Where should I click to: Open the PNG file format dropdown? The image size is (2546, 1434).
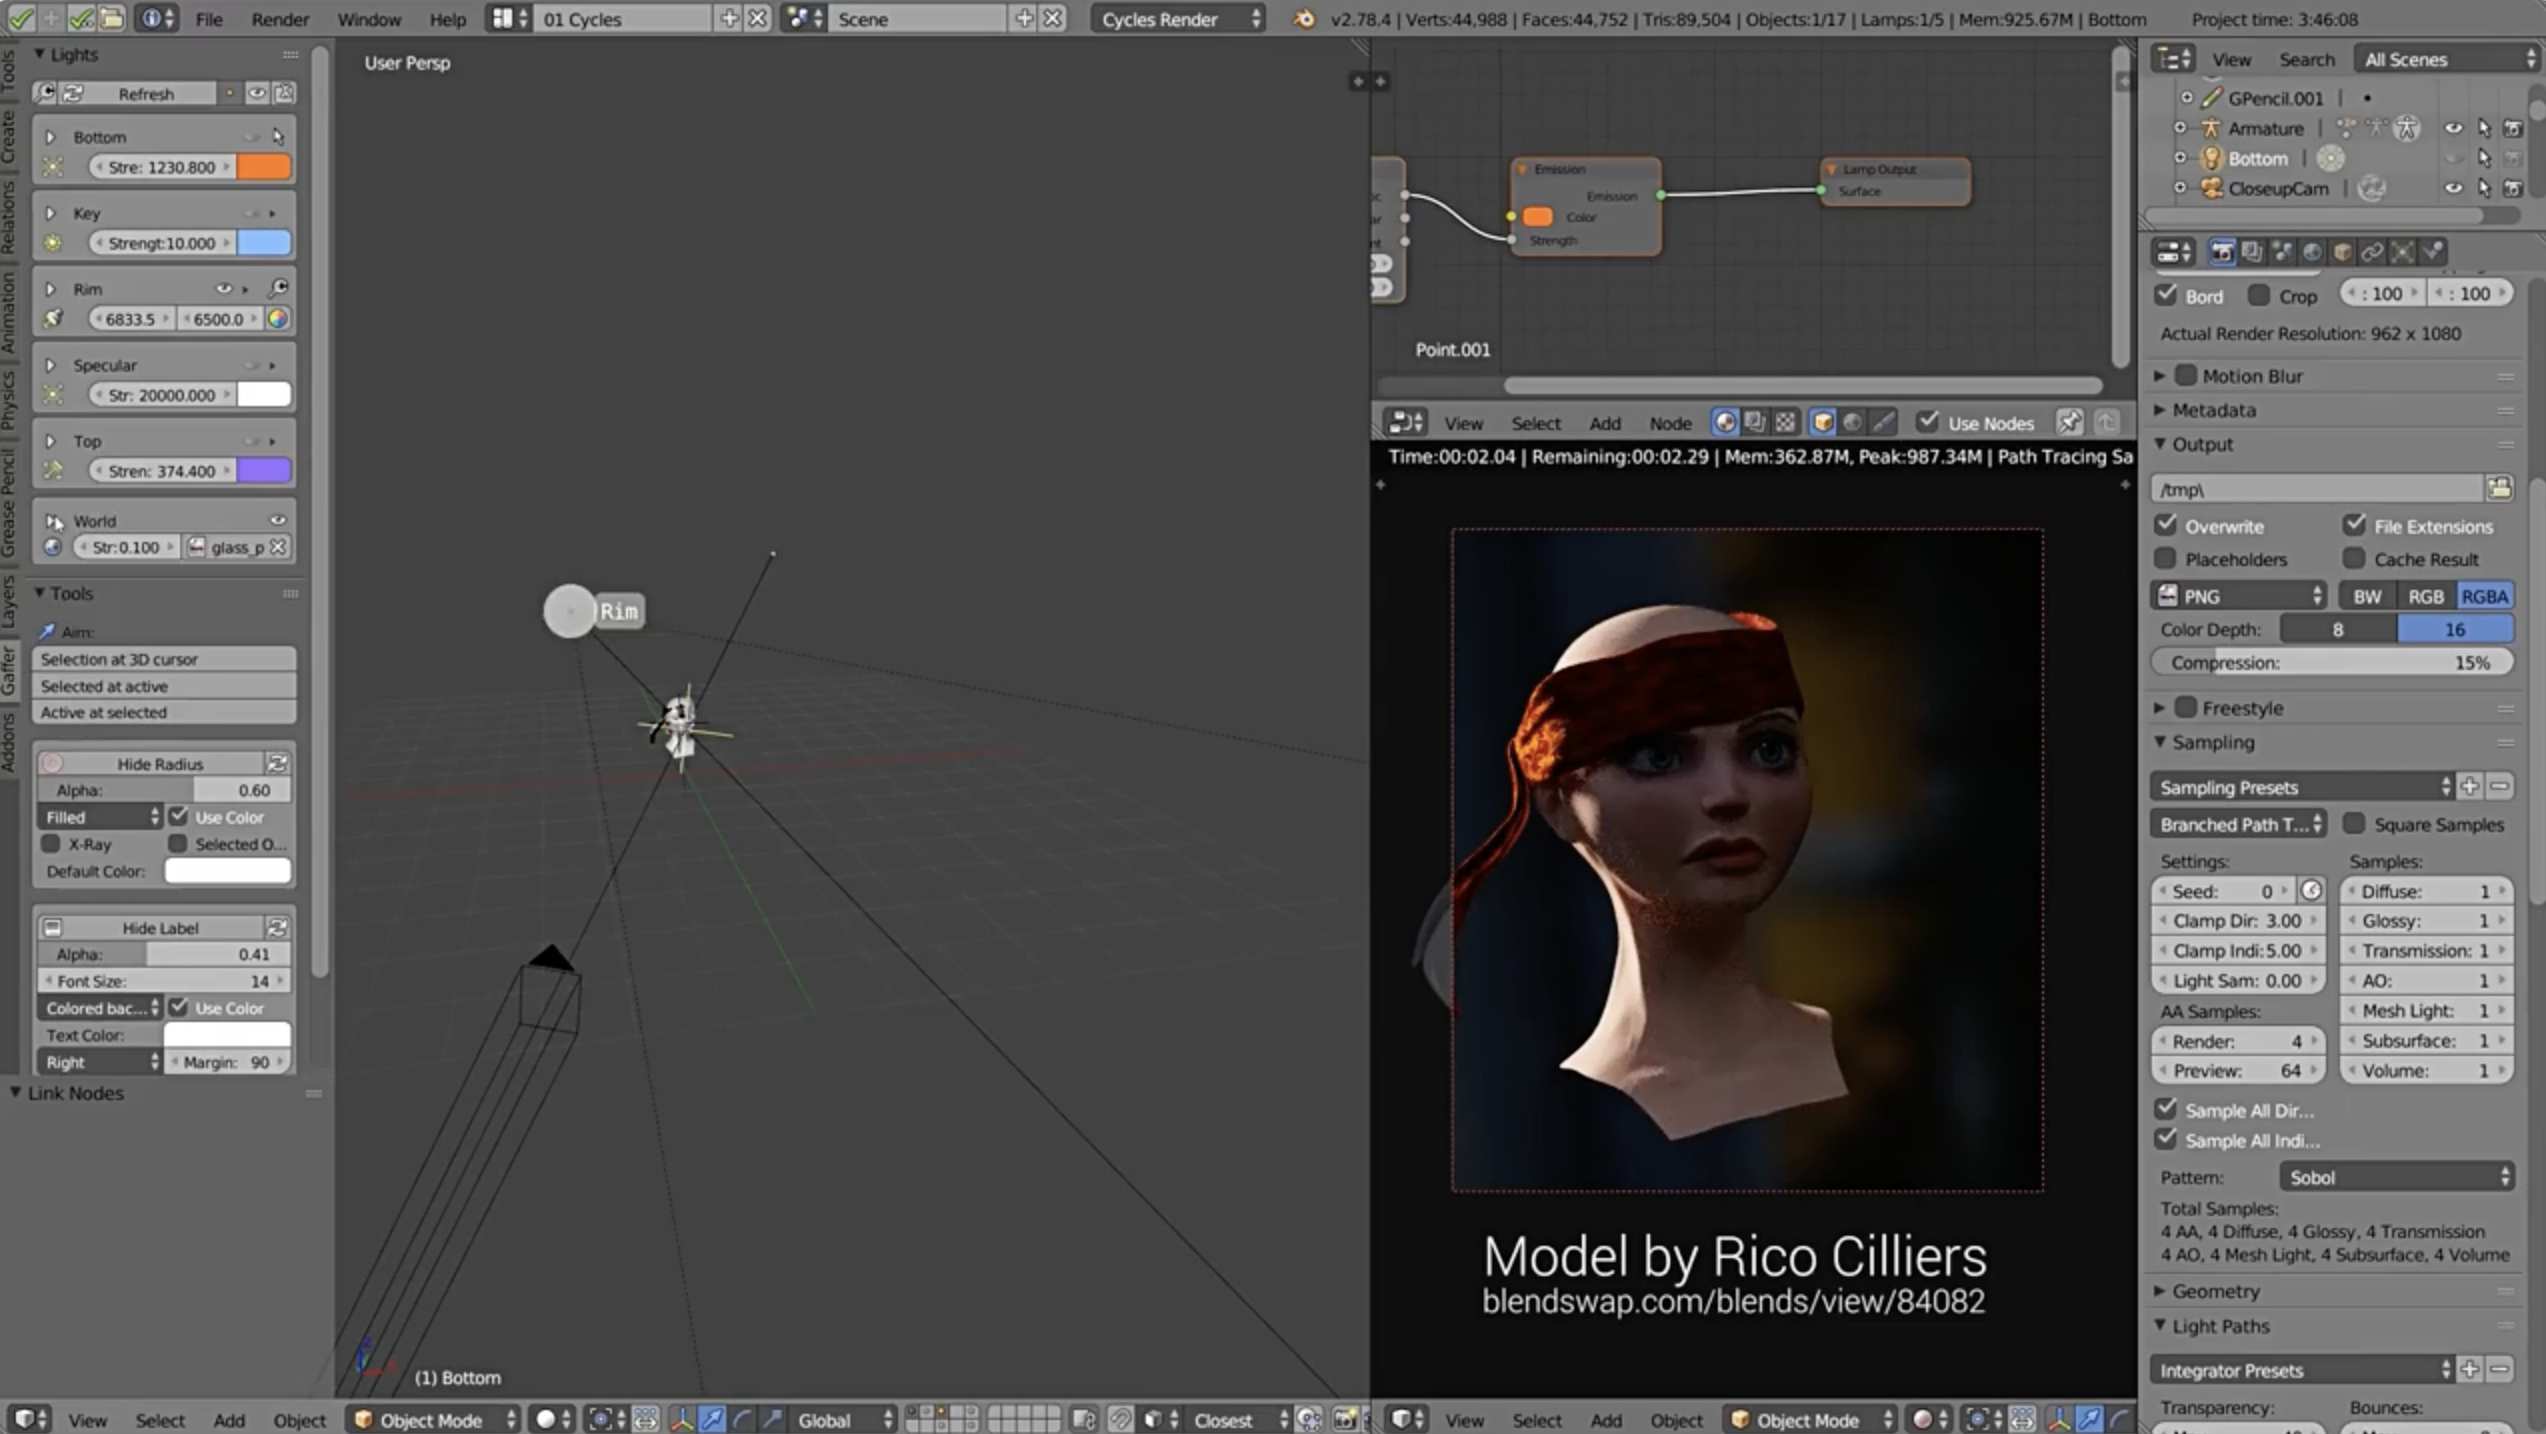pyautogui.click(x=2239, y=596)
